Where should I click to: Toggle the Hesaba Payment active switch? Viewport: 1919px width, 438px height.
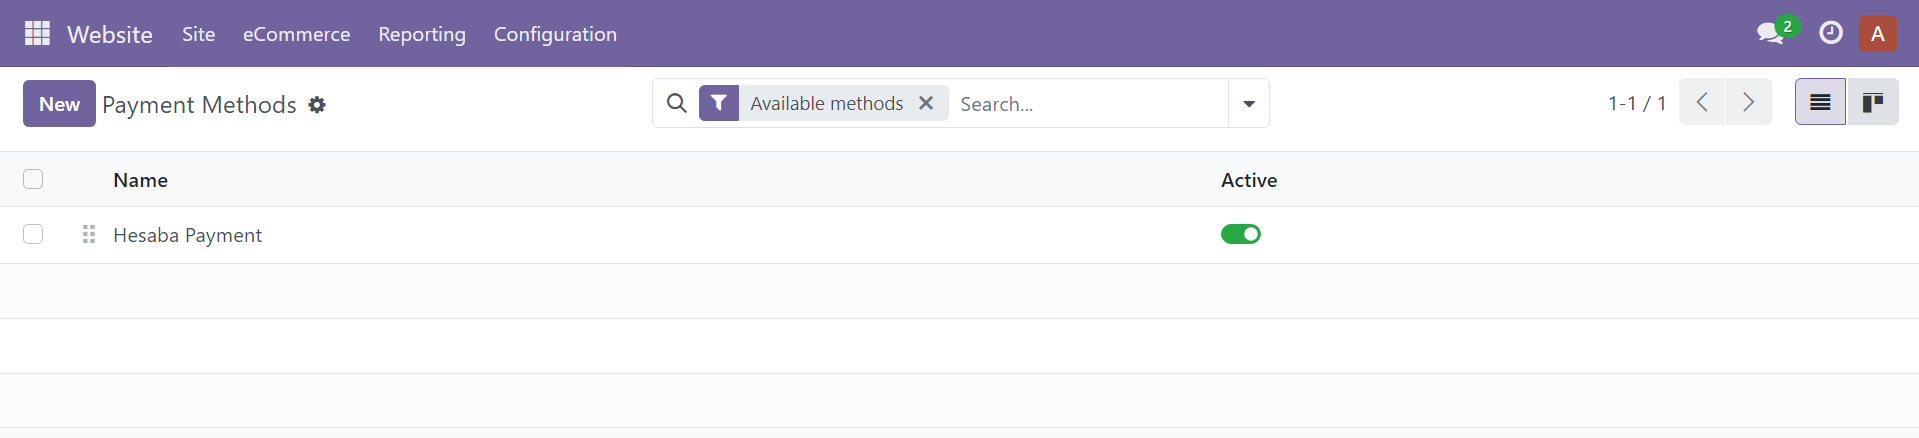click(1240, 234)
